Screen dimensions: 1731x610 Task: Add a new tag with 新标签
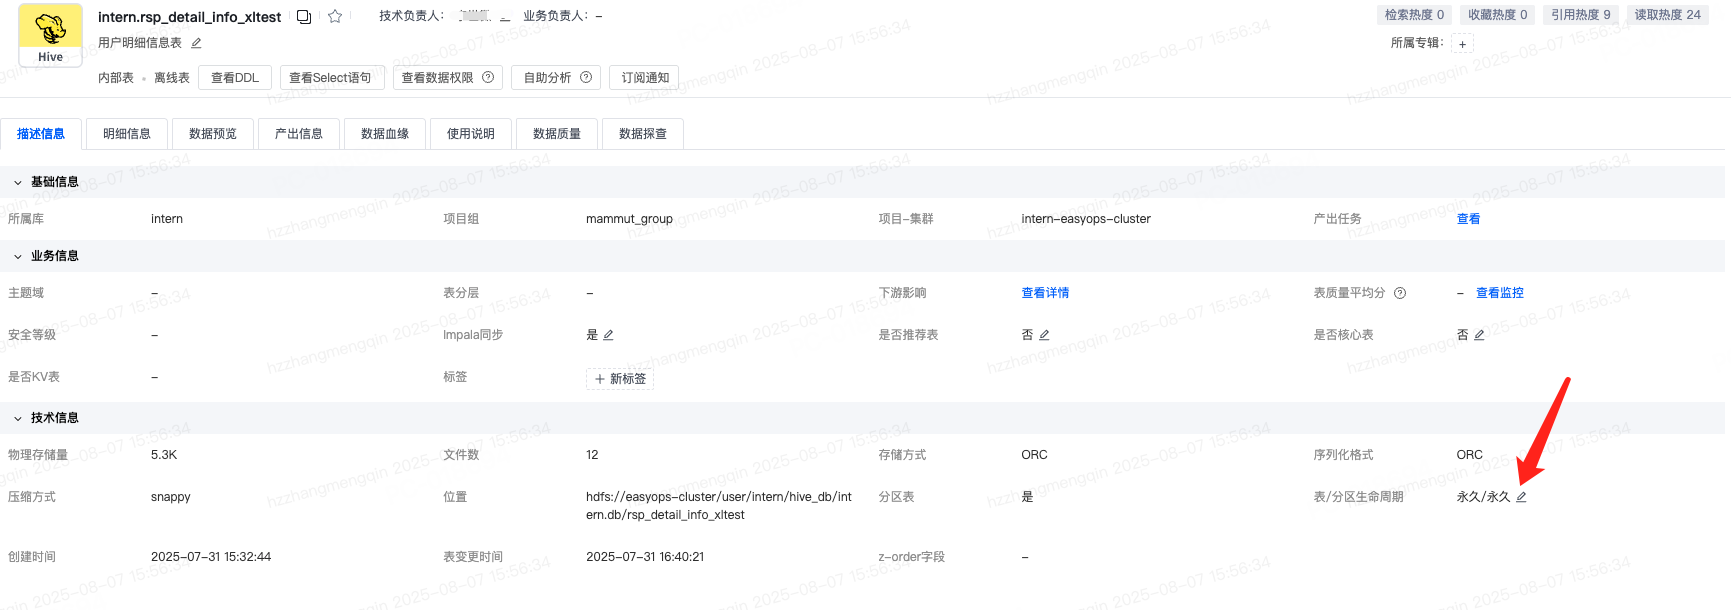pyautogui.click(x=620, y=379)
